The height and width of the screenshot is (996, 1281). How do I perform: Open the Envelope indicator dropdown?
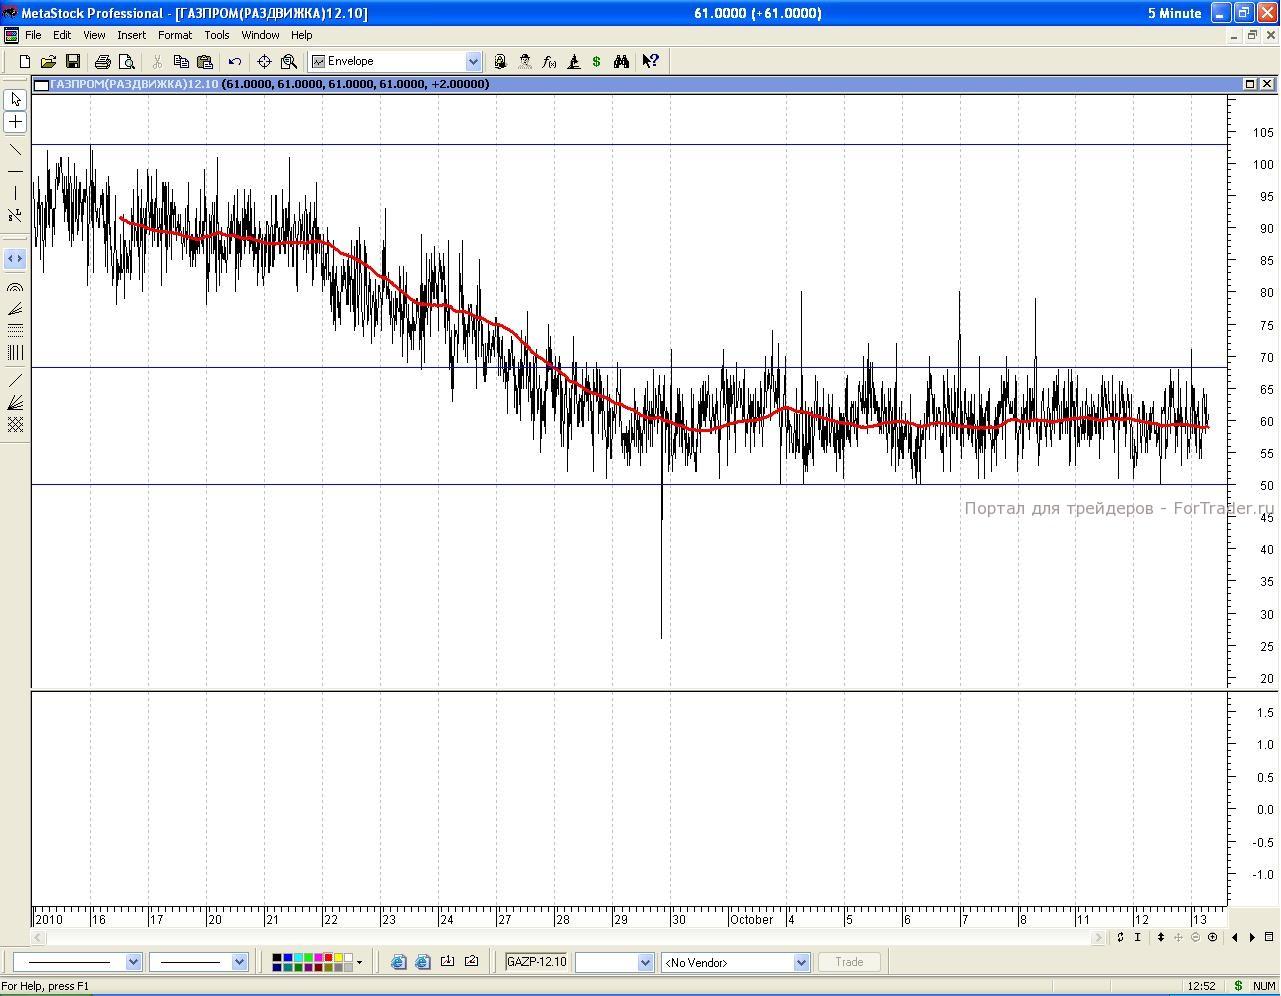pos(473,61)
